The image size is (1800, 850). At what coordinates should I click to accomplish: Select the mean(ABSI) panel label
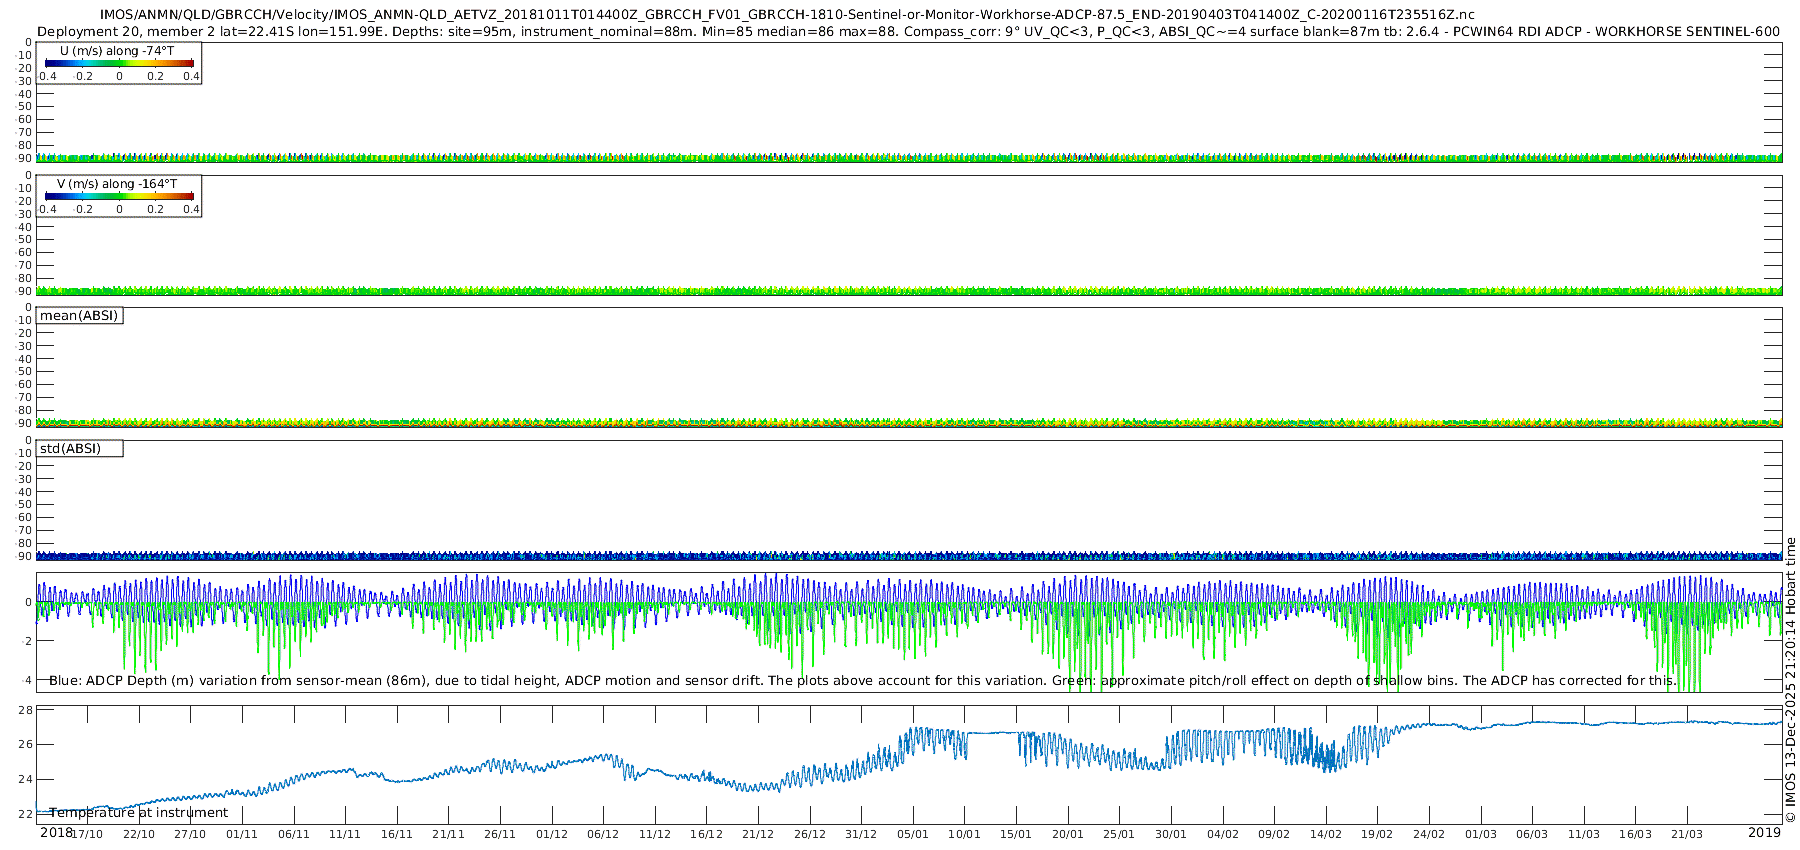[x=79, y=316]
